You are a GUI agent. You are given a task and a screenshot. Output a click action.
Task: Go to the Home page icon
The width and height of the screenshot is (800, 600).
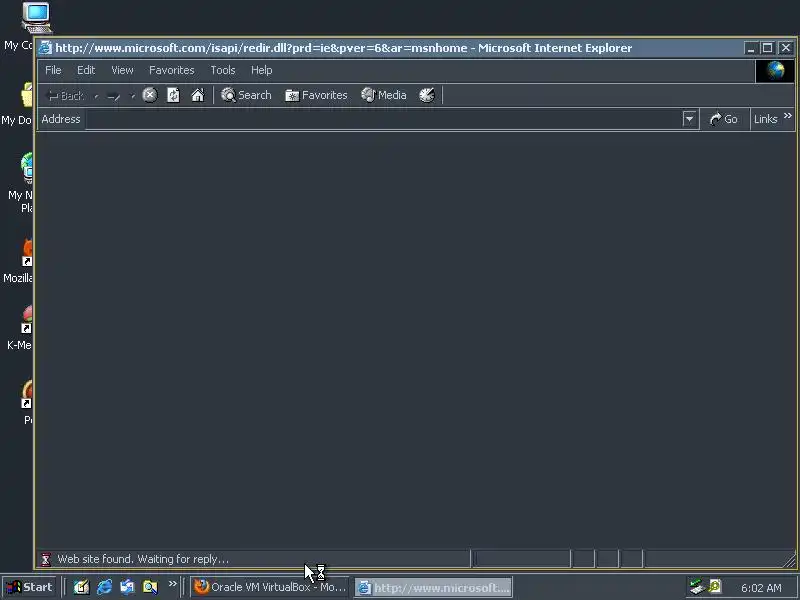coord(197,95)
